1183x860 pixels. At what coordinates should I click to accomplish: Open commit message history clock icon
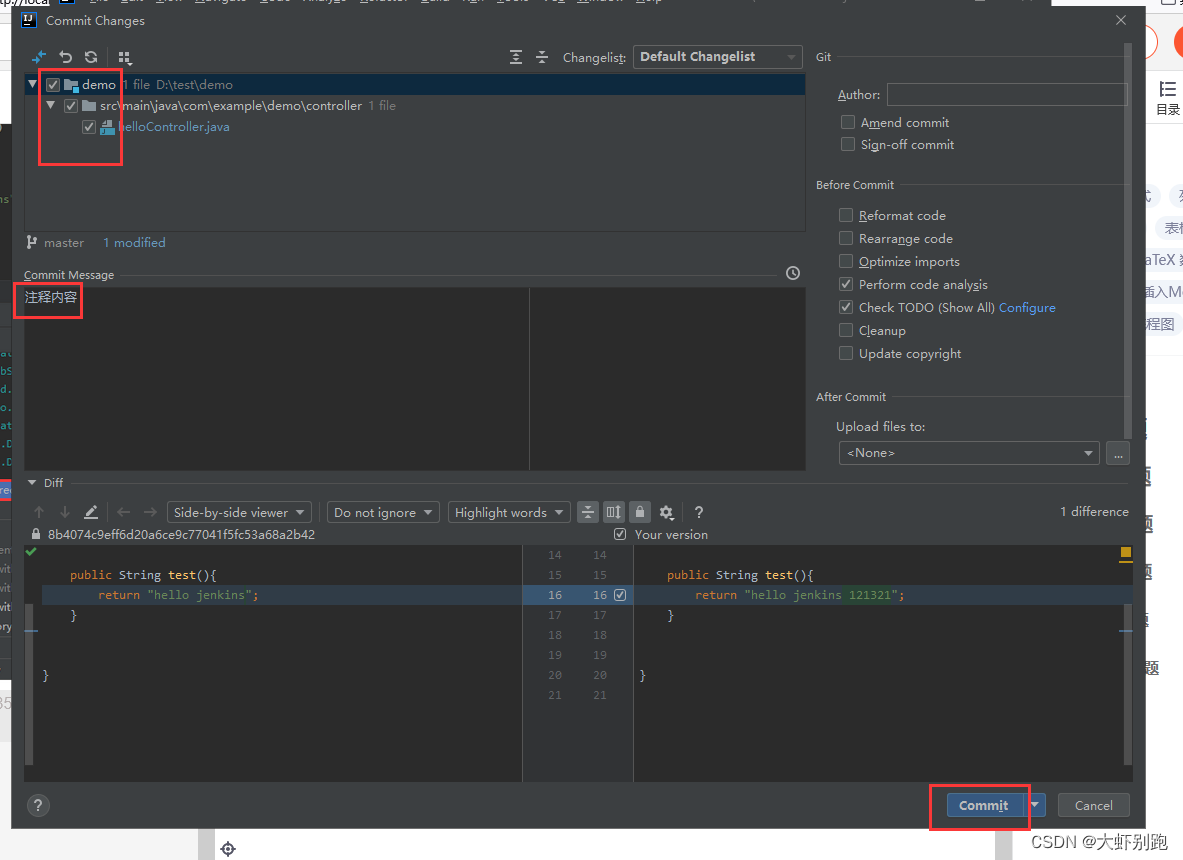pos(793,273)
